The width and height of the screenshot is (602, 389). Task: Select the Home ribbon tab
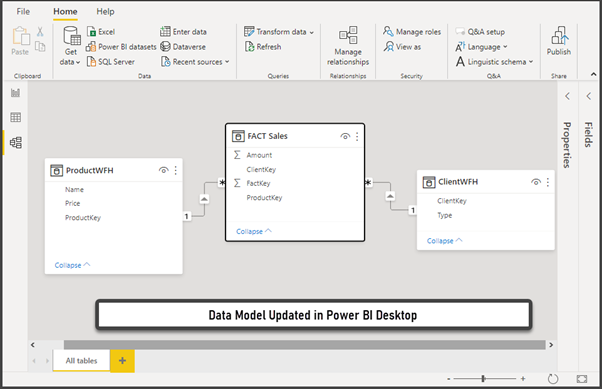click(65, 12)
